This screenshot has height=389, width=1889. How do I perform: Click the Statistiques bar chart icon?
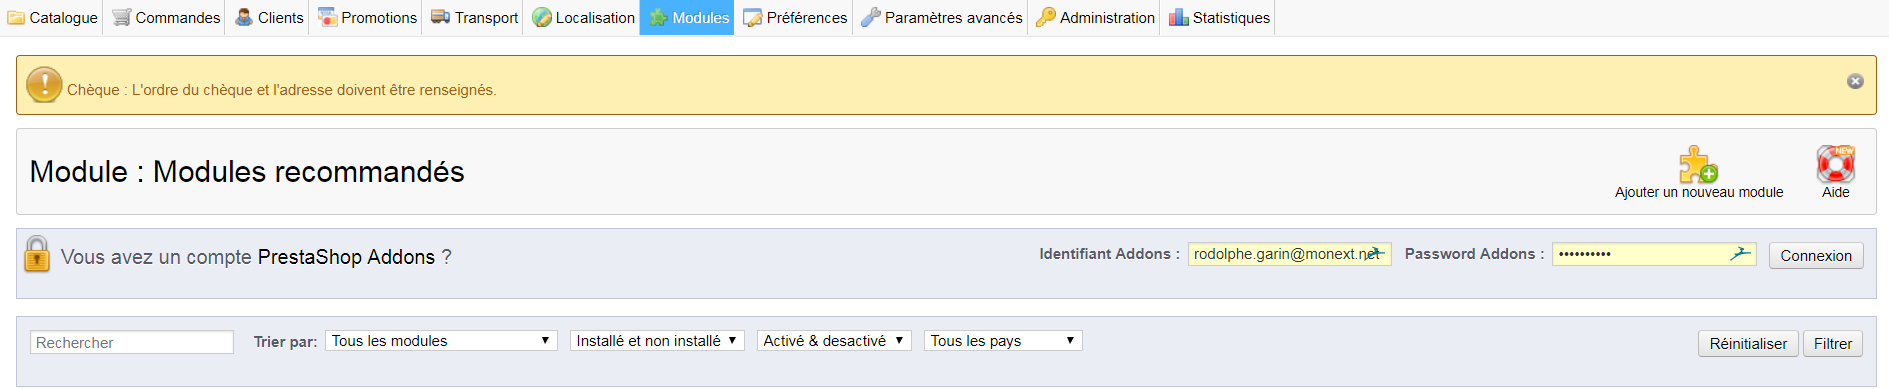pos(1179,18)
